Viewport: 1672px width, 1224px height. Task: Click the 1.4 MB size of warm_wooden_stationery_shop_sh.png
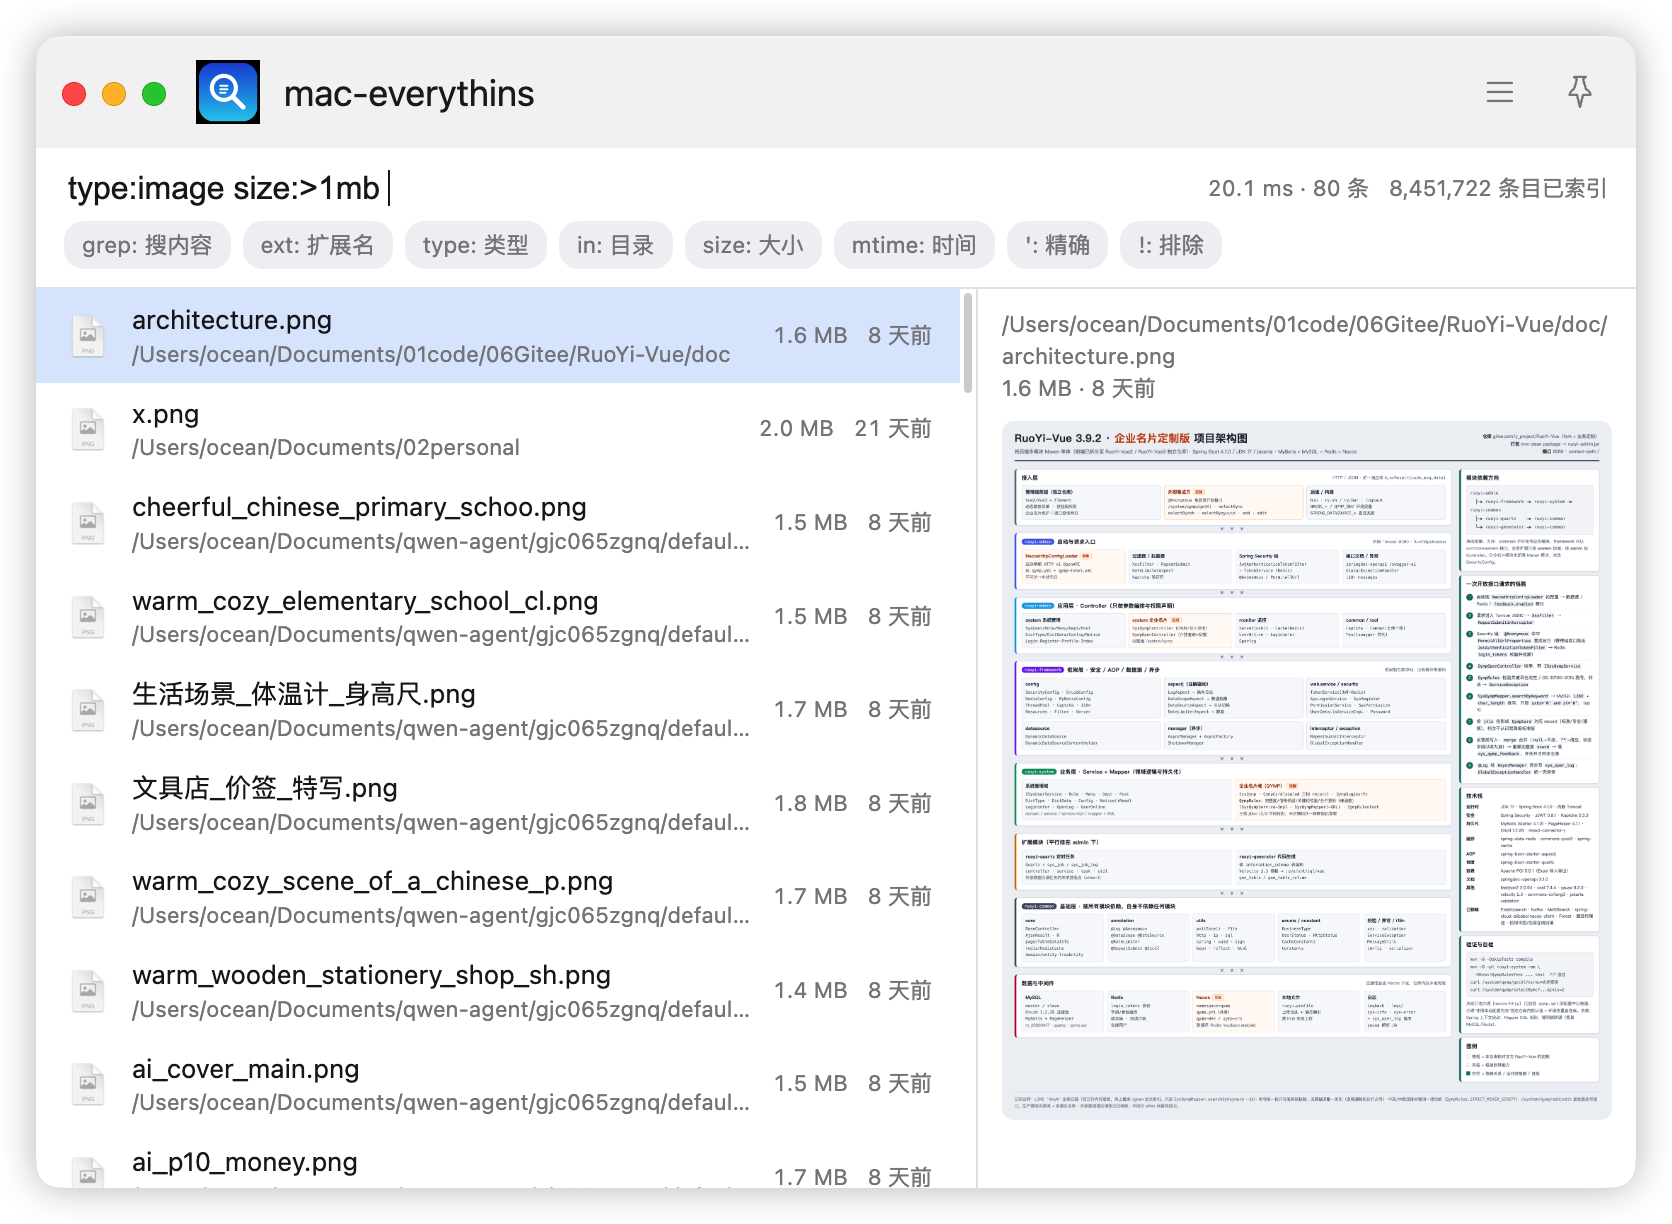tap(810, 990)
